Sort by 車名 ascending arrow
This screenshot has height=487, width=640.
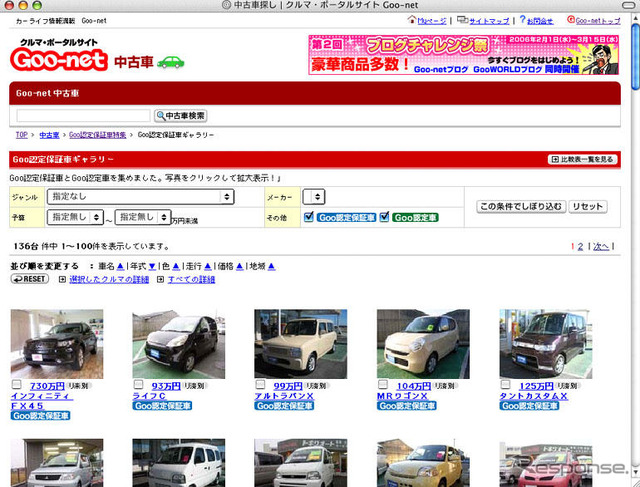(121, 267)
